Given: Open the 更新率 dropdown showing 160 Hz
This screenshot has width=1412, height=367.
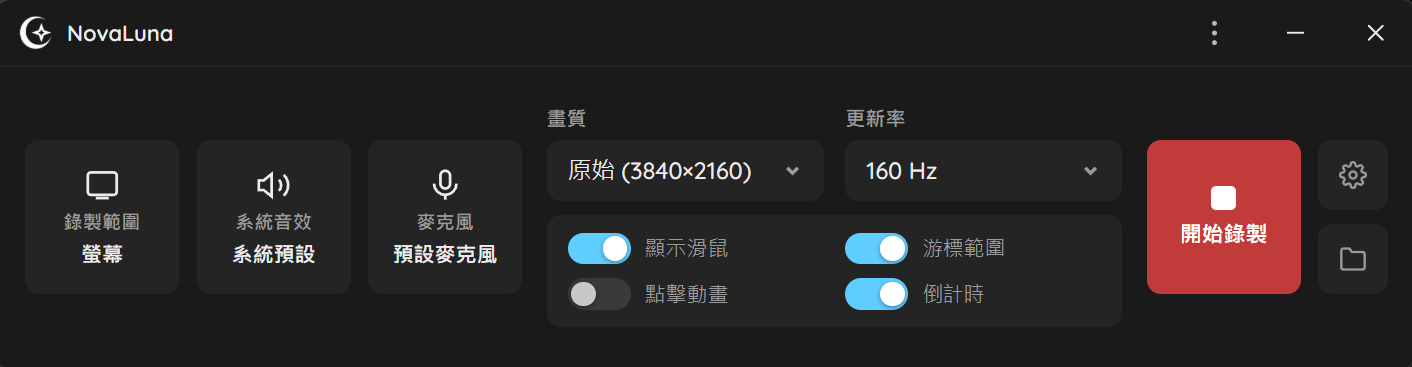Looking at the screenshot, I should point(983,171).
